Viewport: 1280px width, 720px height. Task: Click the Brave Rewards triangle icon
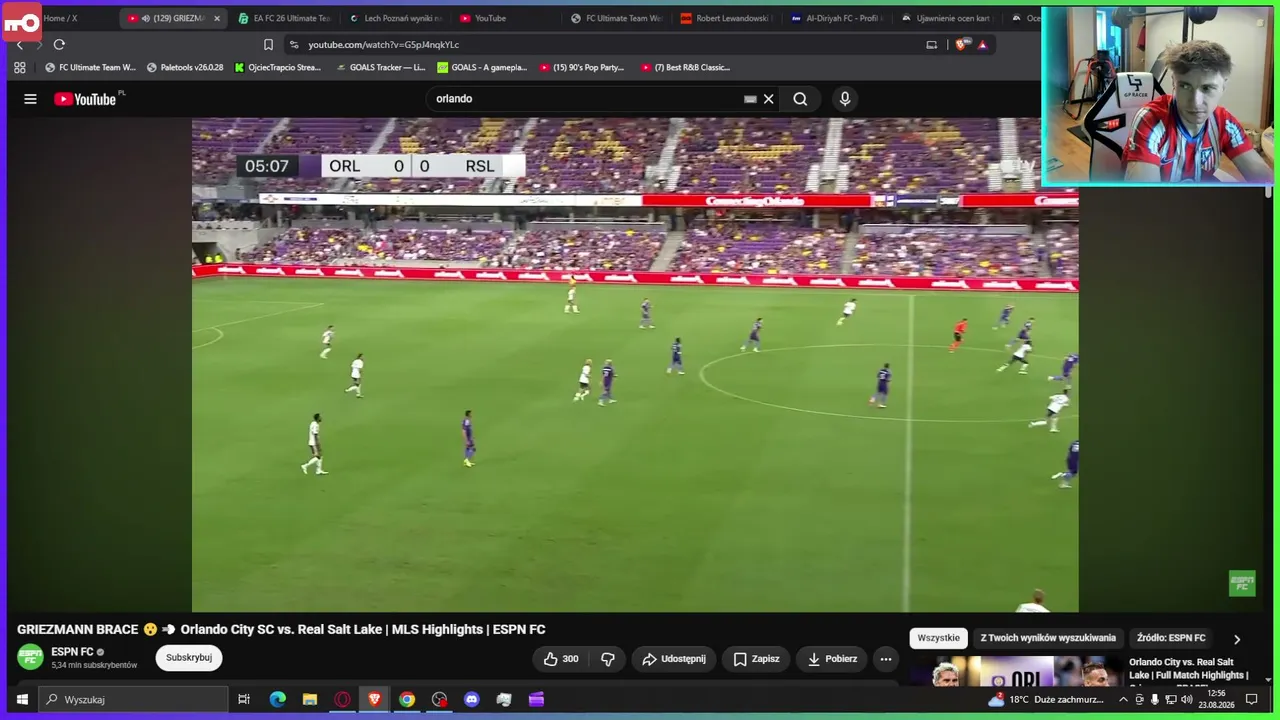tap(983, 44)
